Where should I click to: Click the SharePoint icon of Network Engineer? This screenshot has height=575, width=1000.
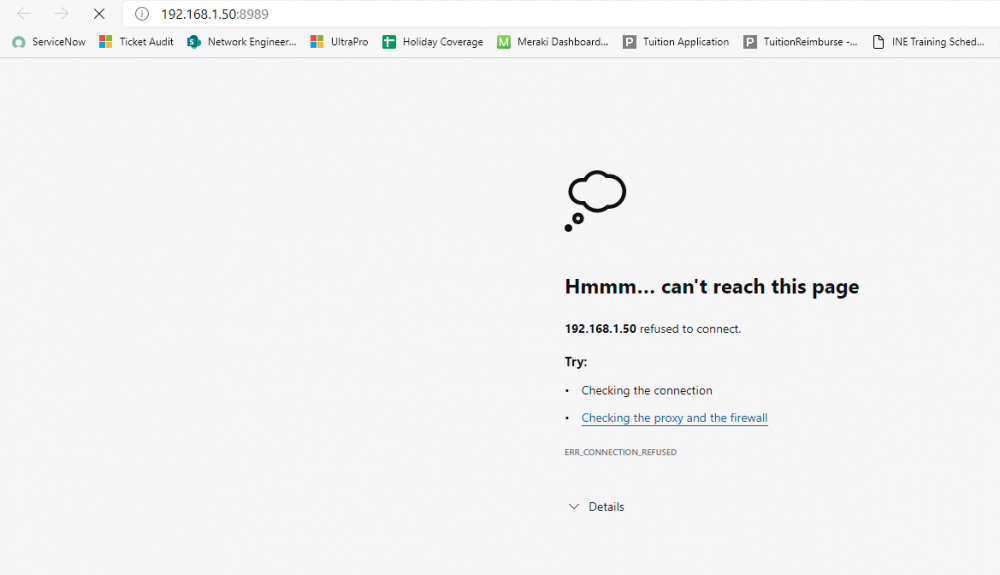(x=194, y=42)
